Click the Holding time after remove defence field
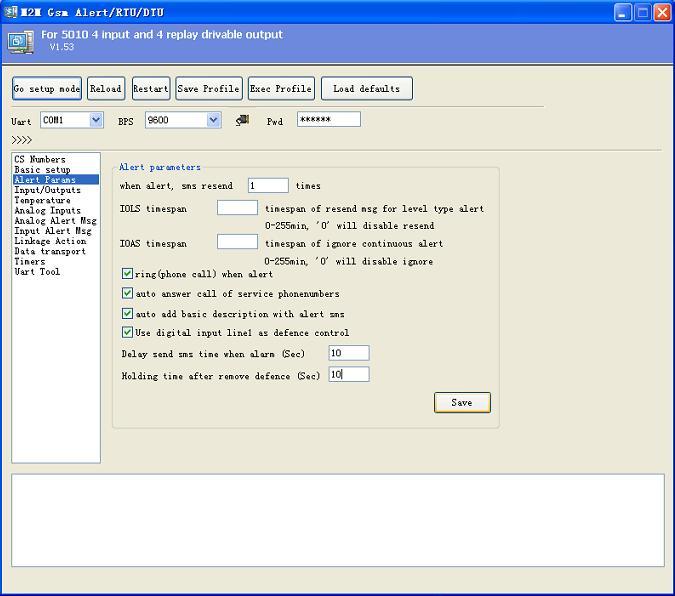675x596 pixels. [x=349, y=374]
